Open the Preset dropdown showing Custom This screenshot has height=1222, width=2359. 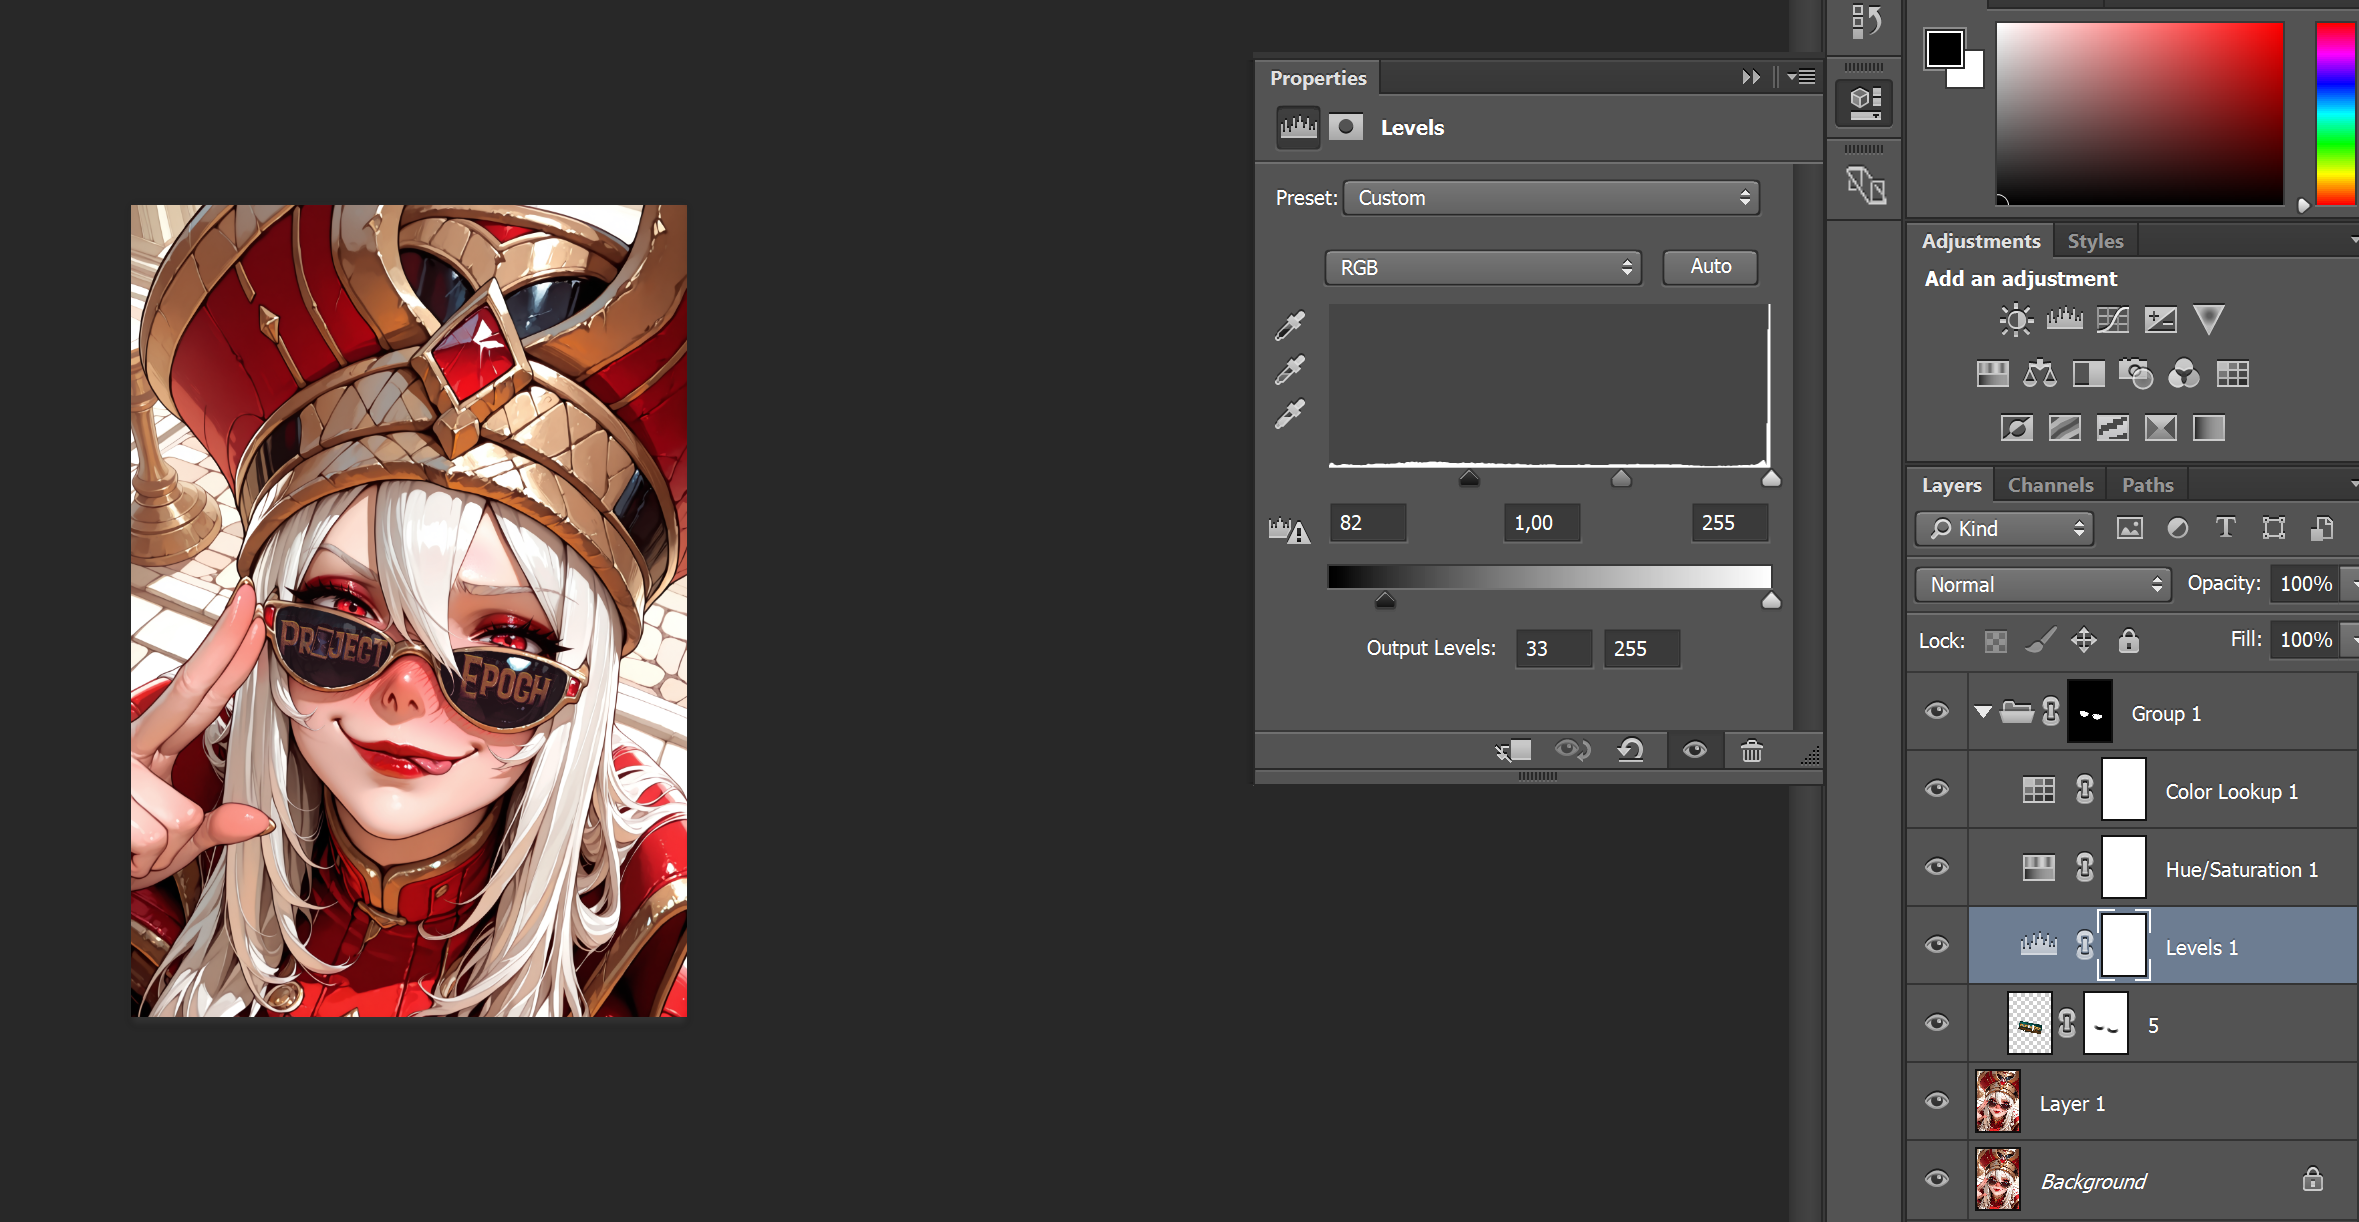(1551, 198)
